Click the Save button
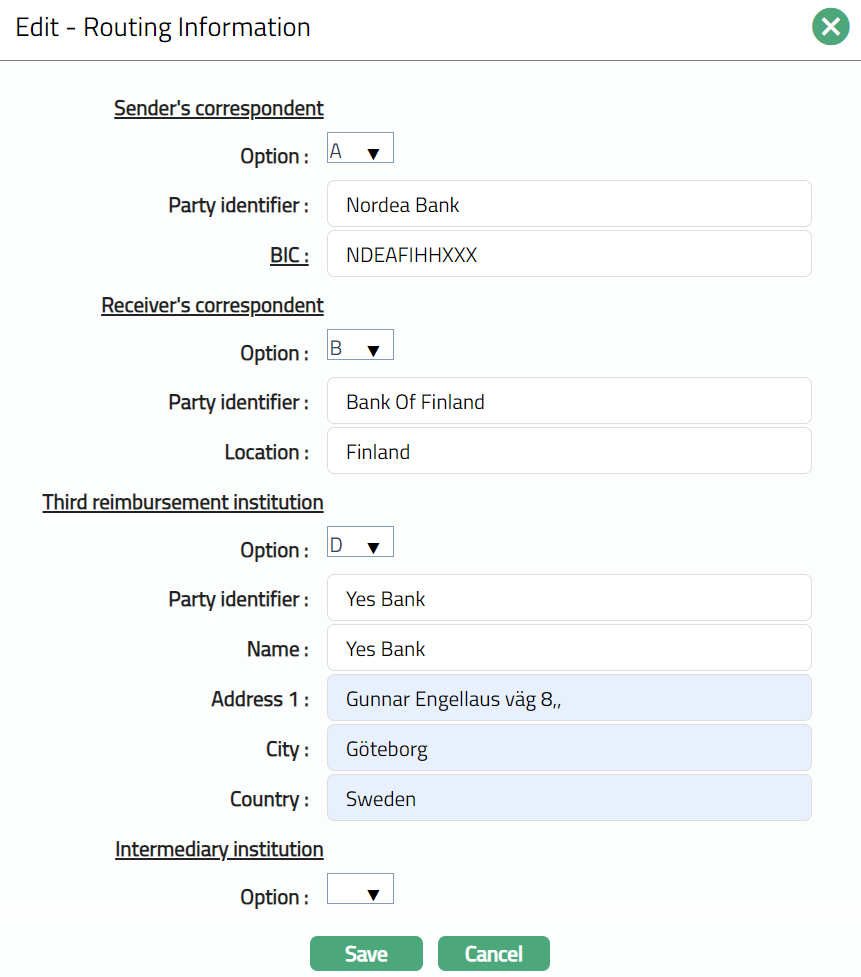 click(366, 954)
